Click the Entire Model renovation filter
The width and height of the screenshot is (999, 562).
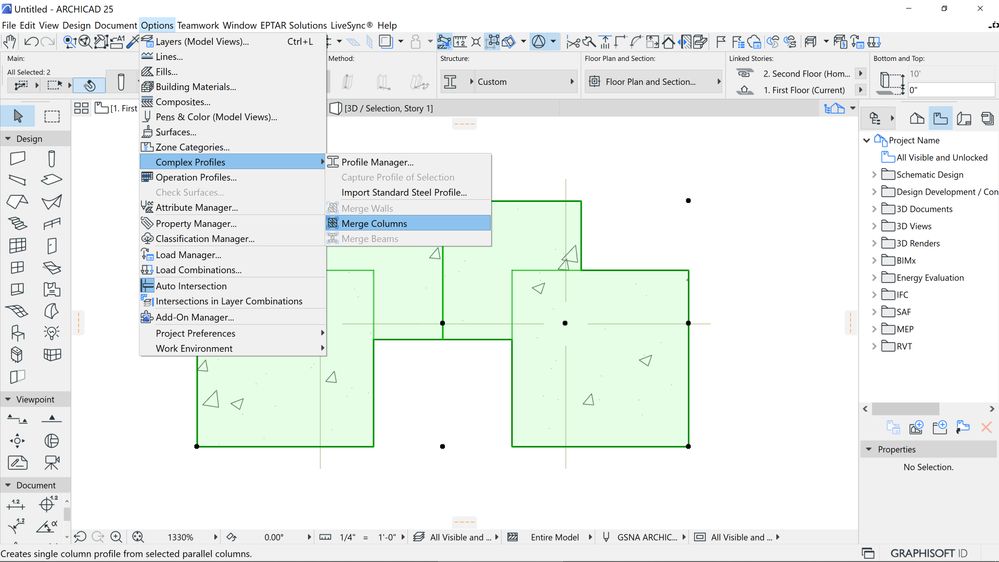click(554, 537)
